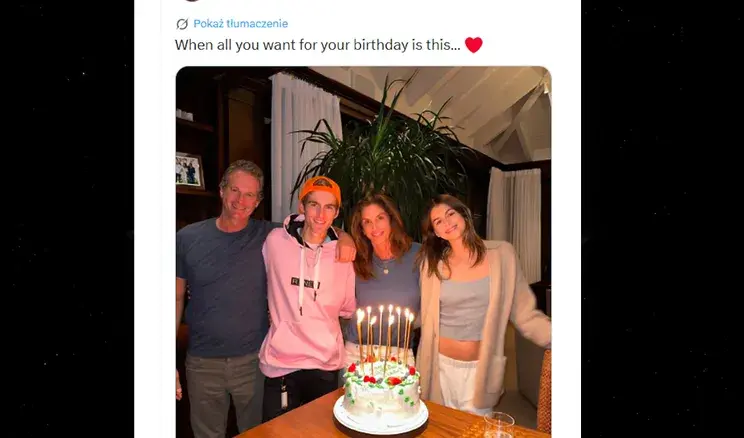Click the drinking glass on the table
The image size is (744, 438).
499,425
